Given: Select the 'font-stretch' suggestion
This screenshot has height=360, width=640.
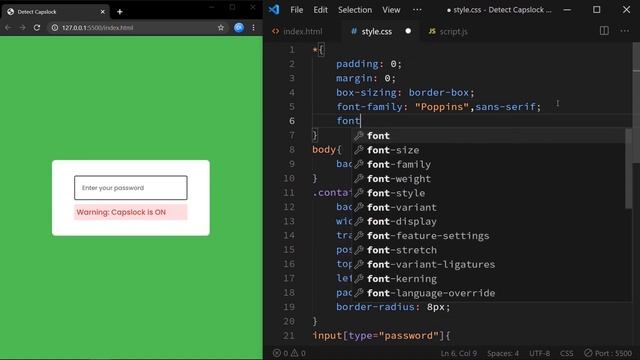Looking at the screenshot, I should [489, 250].
